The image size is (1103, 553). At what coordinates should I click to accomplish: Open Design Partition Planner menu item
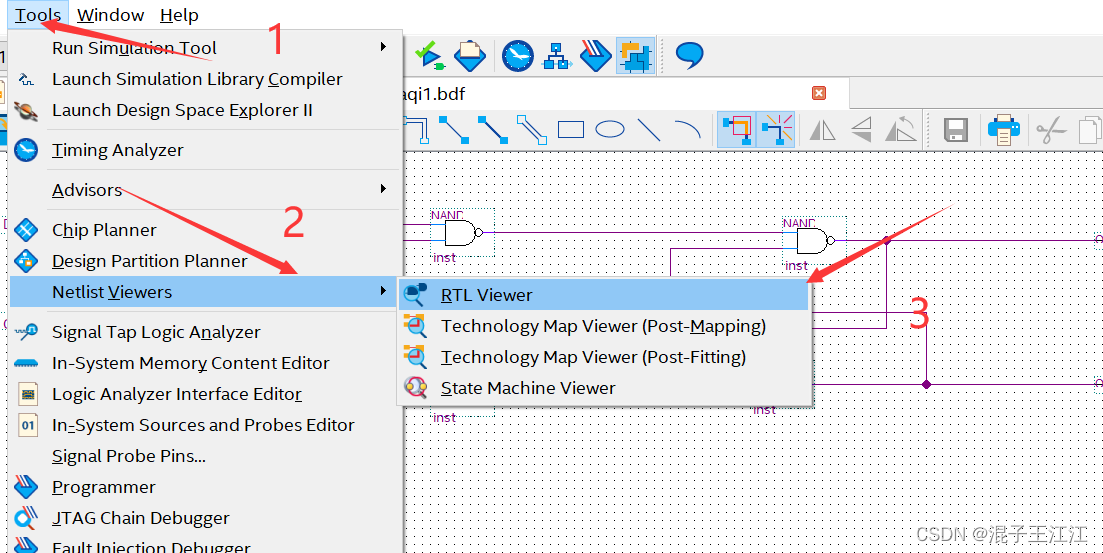[x=205, y=261]
